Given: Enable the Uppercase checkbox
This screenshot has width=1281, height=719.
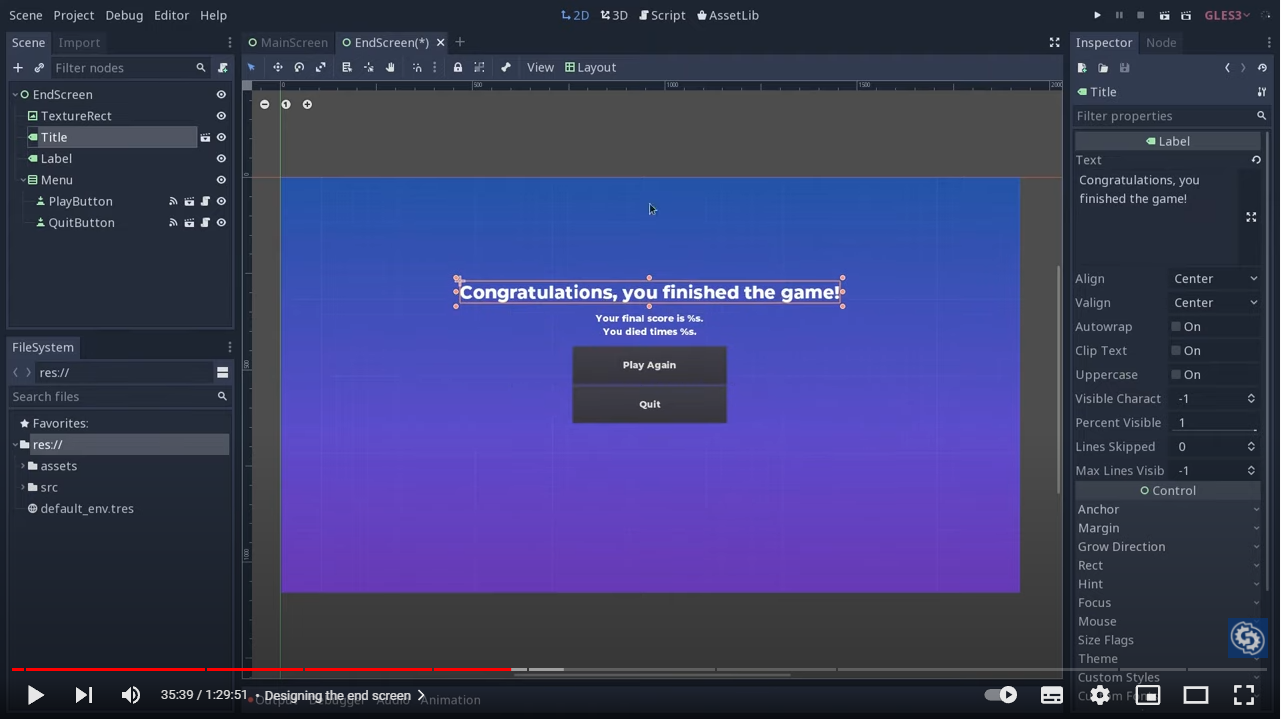Looking at the screenshot, I should [1176, 374].
